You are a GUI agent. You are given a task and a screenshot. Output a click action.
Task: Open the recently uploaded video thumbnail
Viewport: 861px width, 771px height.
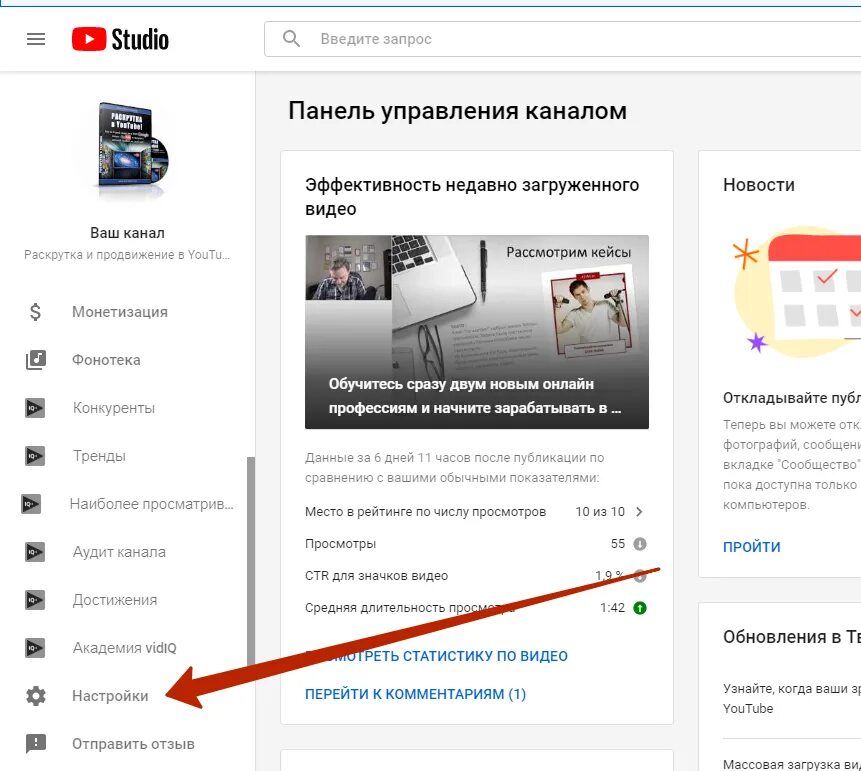pyautogui.click(x=477, y=332)
